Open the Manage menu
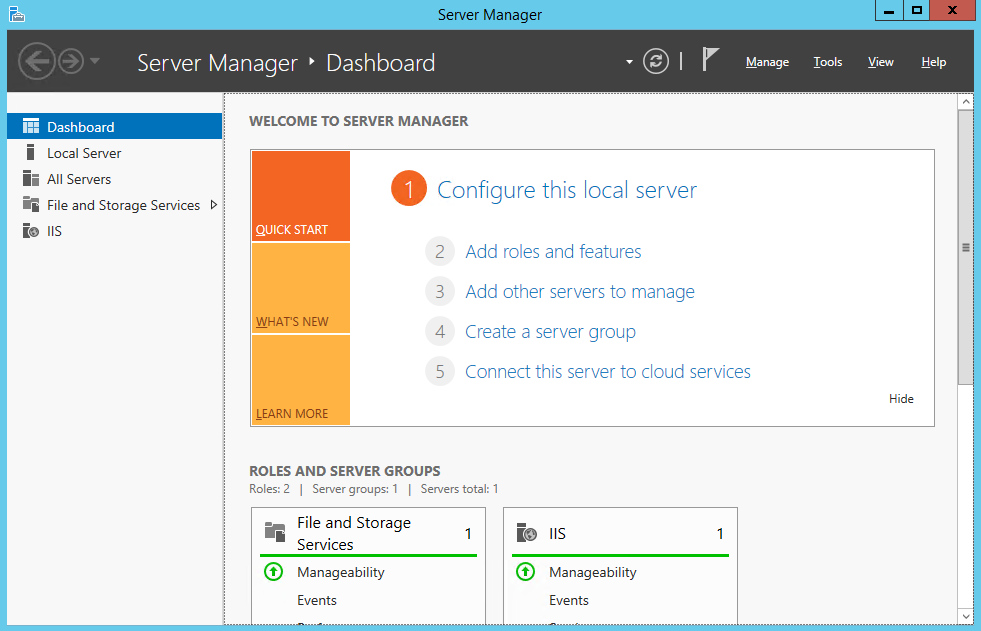 click(767, 62)
